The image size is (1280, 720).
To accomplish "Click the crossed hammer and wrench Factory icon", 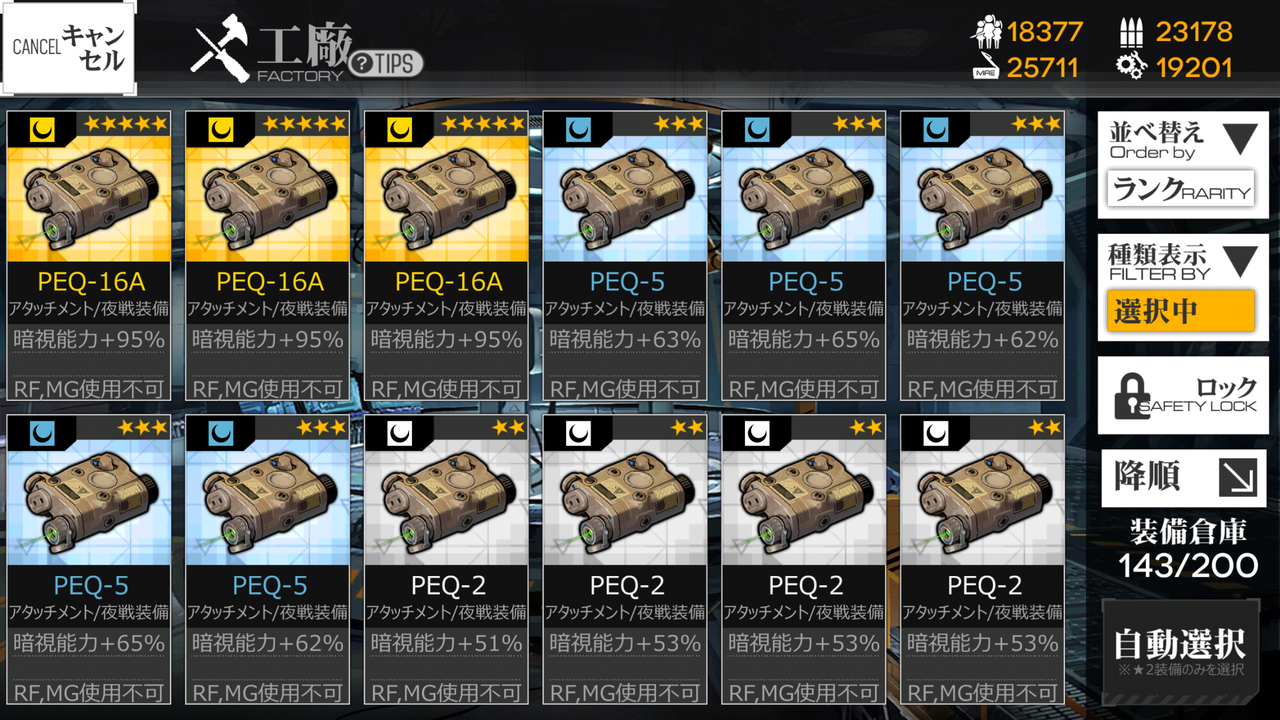I will (x=220, y=49).
